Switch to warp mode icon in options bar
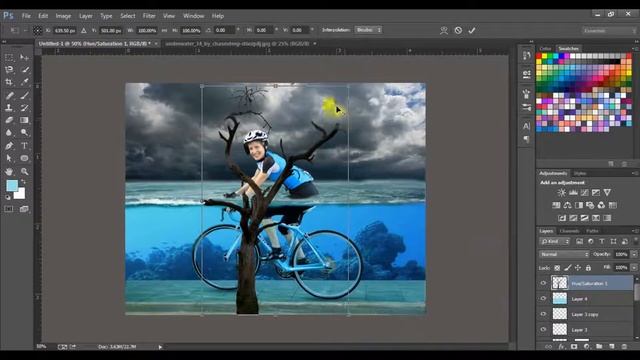 [x=444, y=30]
